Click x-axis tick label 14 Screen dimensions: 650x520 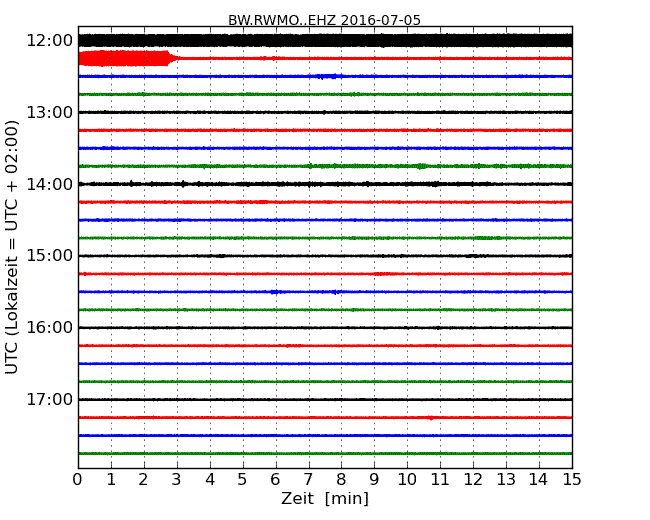539,479
